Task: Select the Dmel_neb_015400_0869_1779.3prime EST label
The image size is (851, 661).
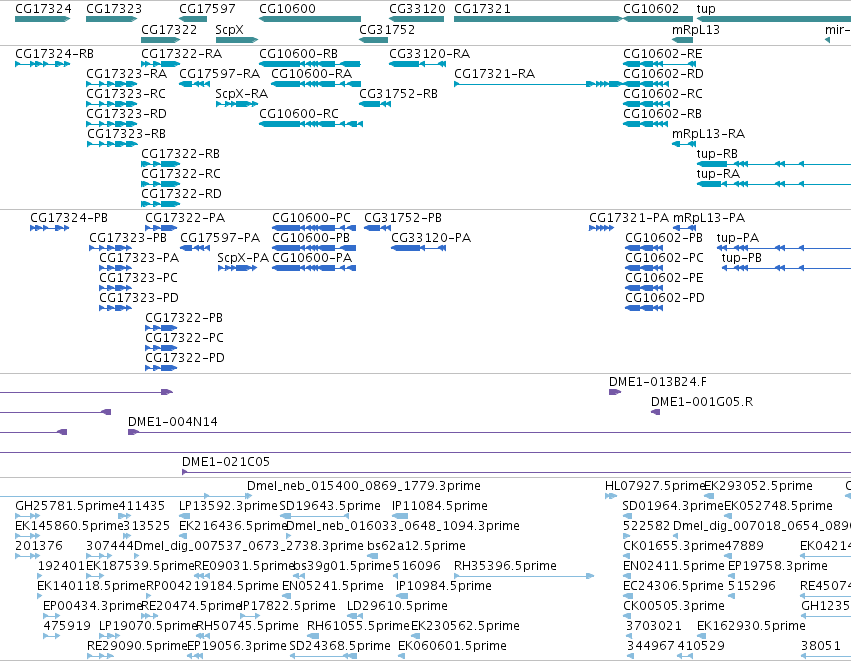Action: coord(364,486)
